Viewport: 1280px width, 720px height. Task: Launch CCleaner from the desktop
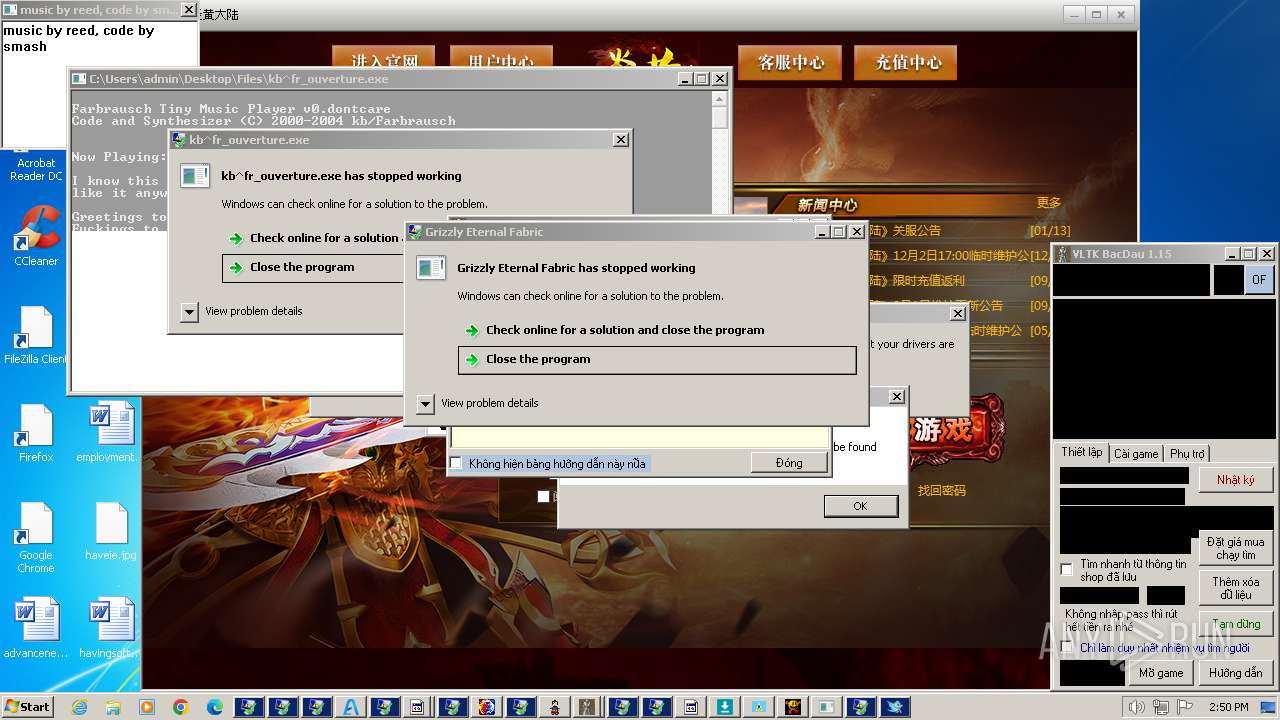point(36,236)
